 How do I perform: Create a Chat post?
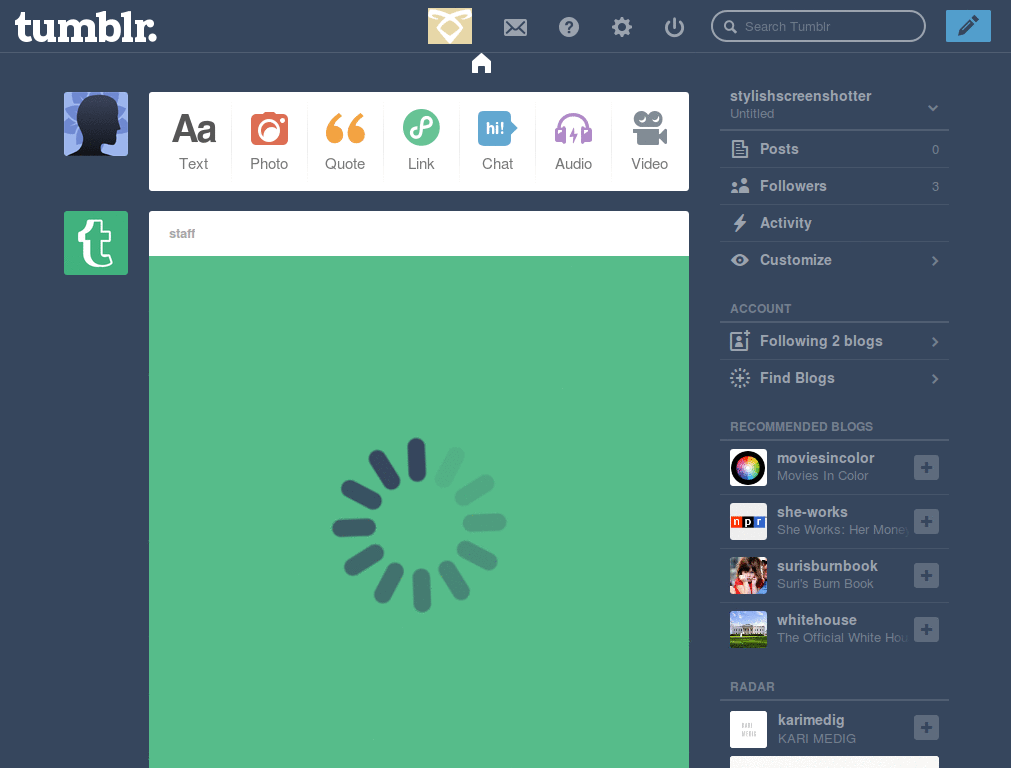(498, 141)
